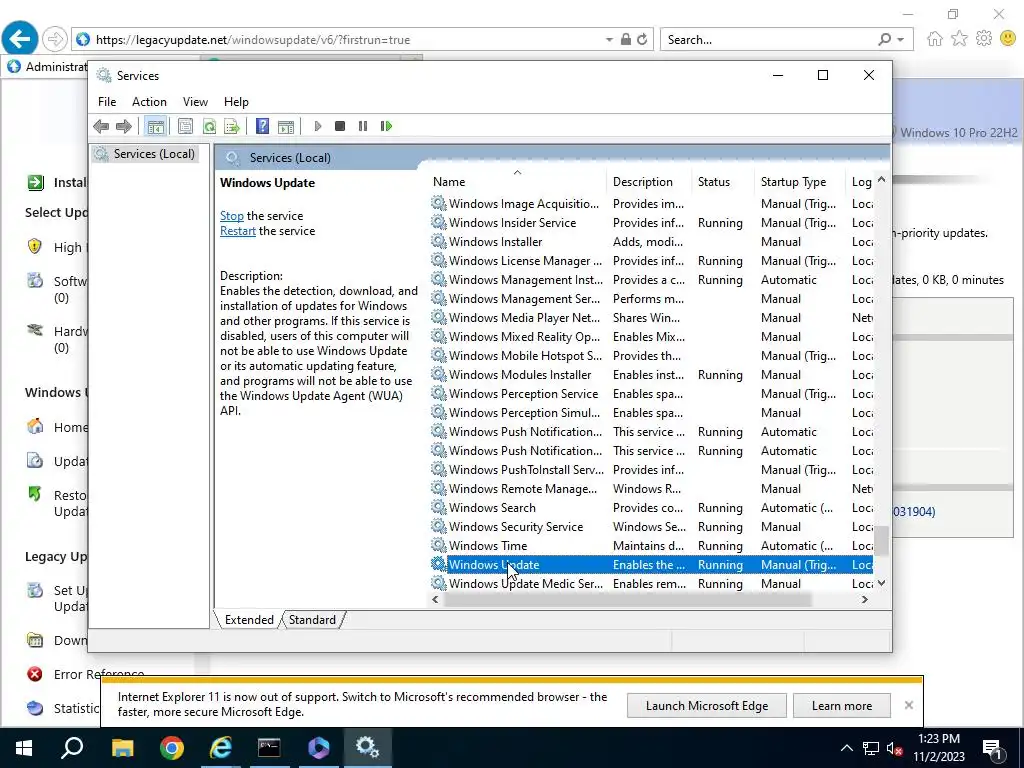Click the gear icon of Windows Perception Service
This screenshot has width=1024, height=768.
tap(438, 394)
